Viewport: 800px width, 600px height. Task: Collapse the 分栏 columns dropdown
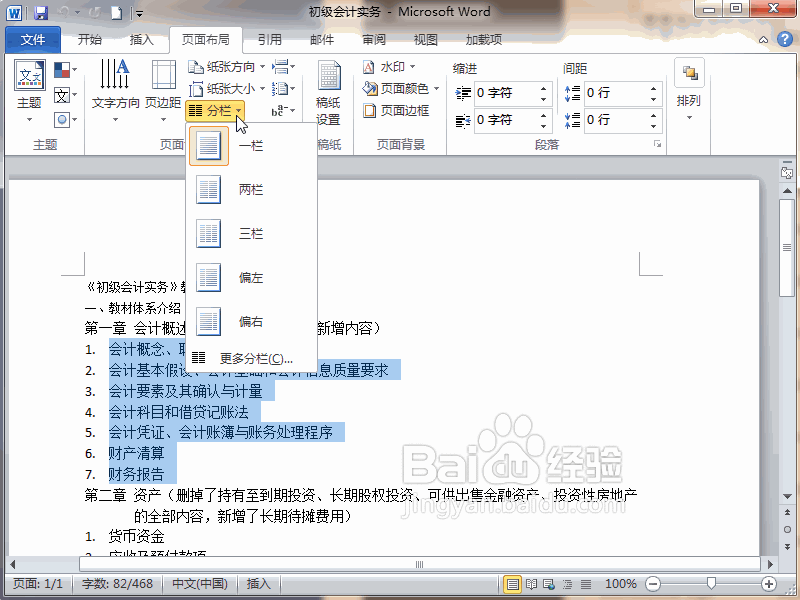coord(215,110)
